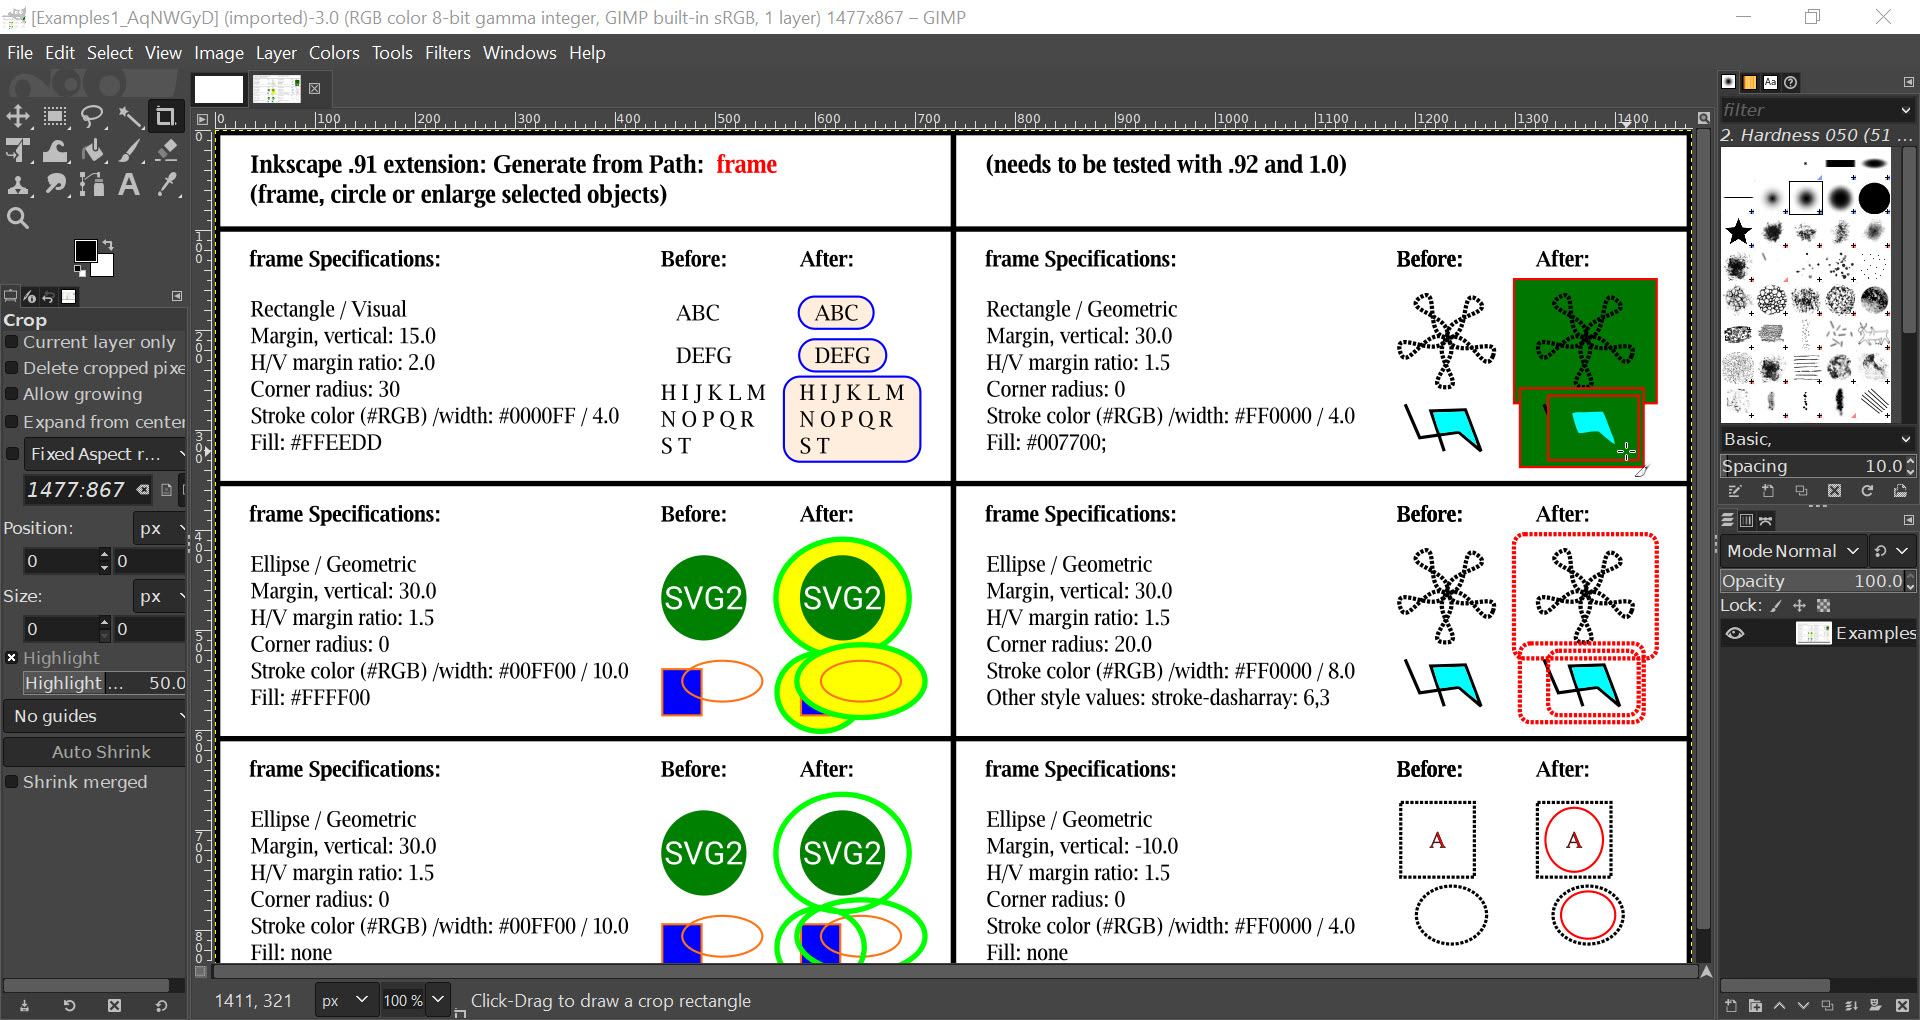Open the Select menu

point(109,53)
